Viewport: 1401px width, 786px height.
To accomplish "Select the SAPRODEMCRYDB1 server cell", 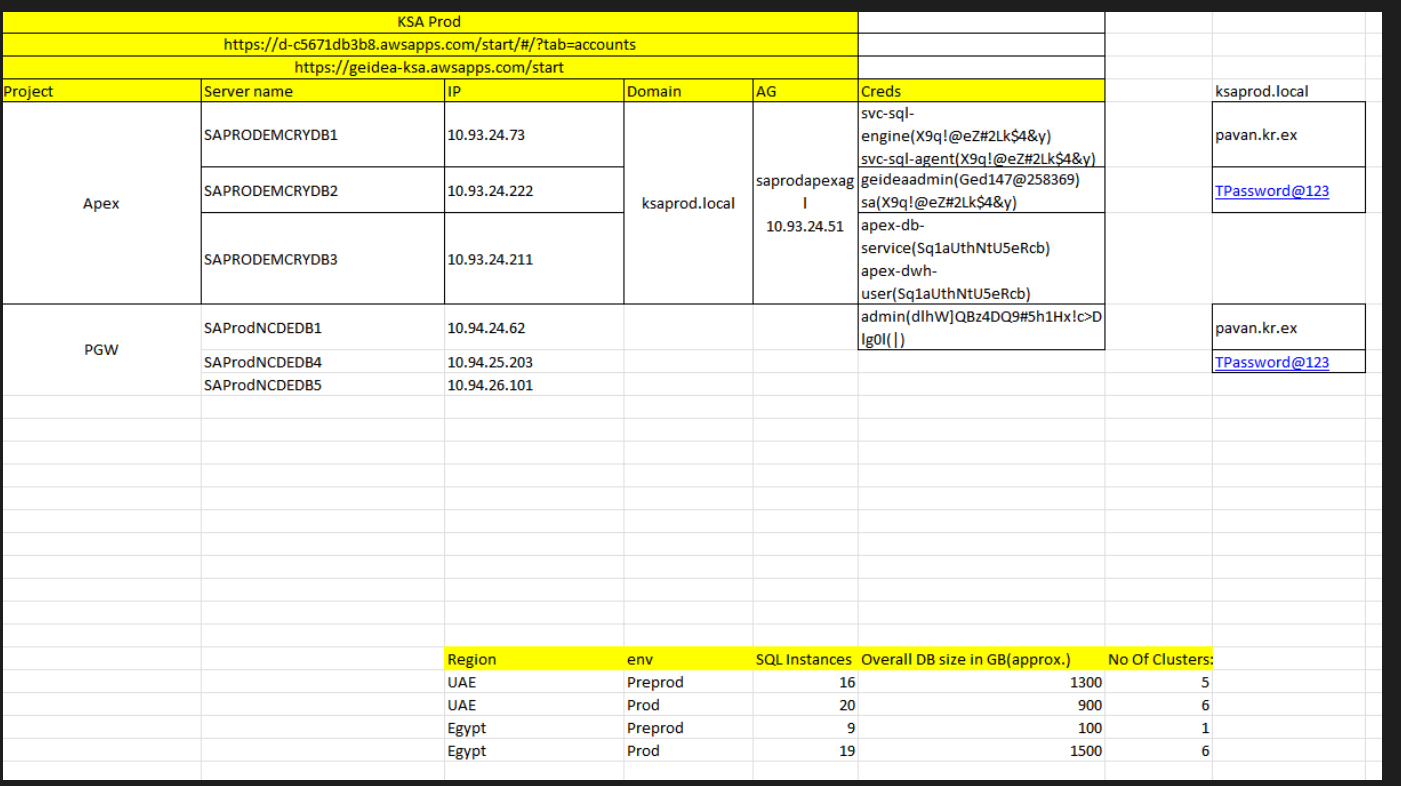I will point(271,135).
